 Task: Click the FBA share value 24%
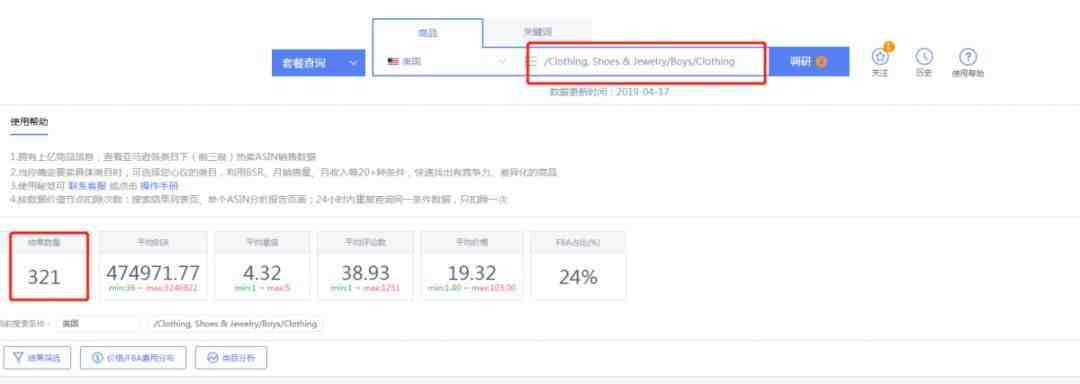(578, 277)
